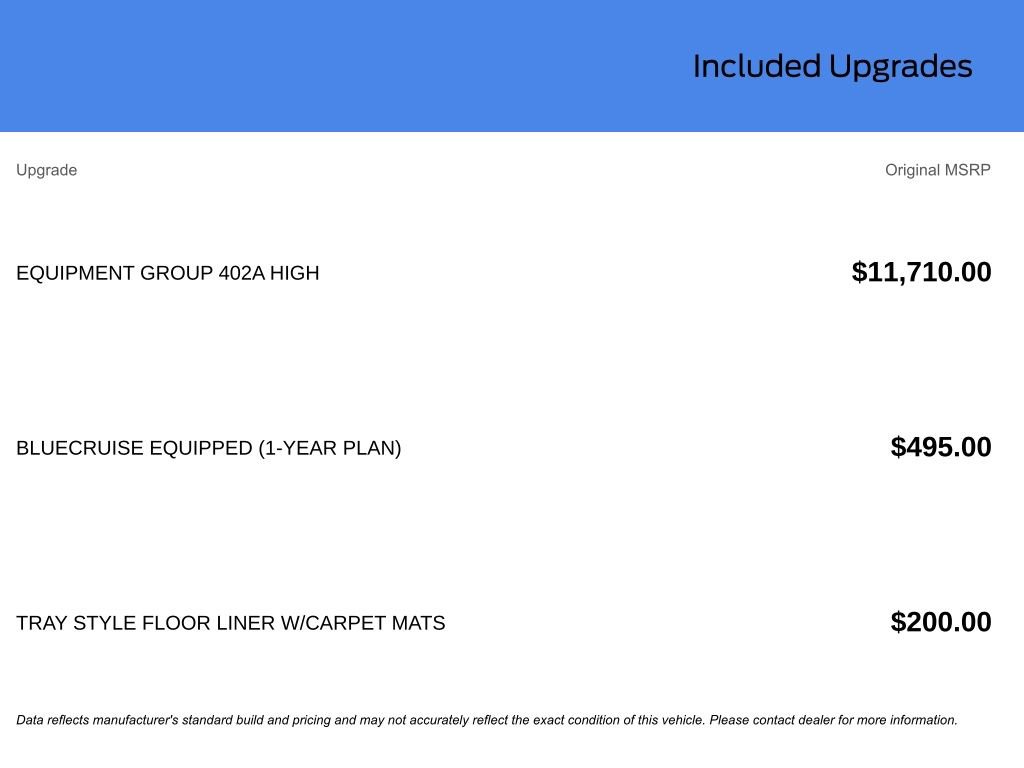Click the Upgrade column header
Screen dimensions: 1024x768
tap(46, 170)
